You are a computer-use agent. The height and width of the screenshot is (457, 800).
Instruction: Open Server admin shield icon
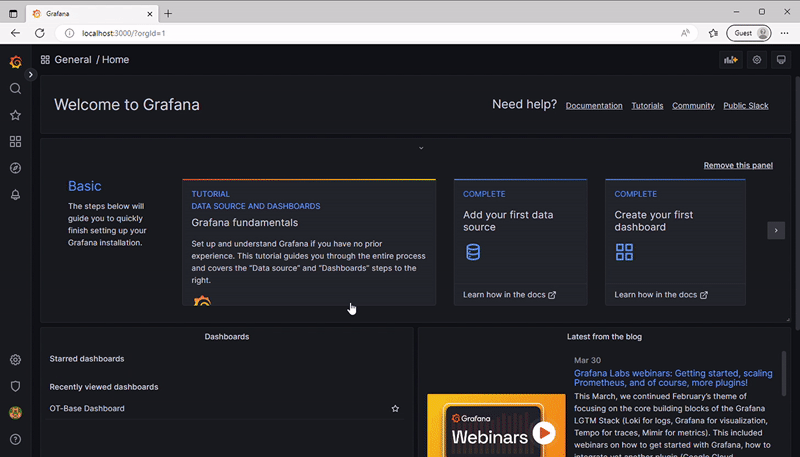(15, 386)
